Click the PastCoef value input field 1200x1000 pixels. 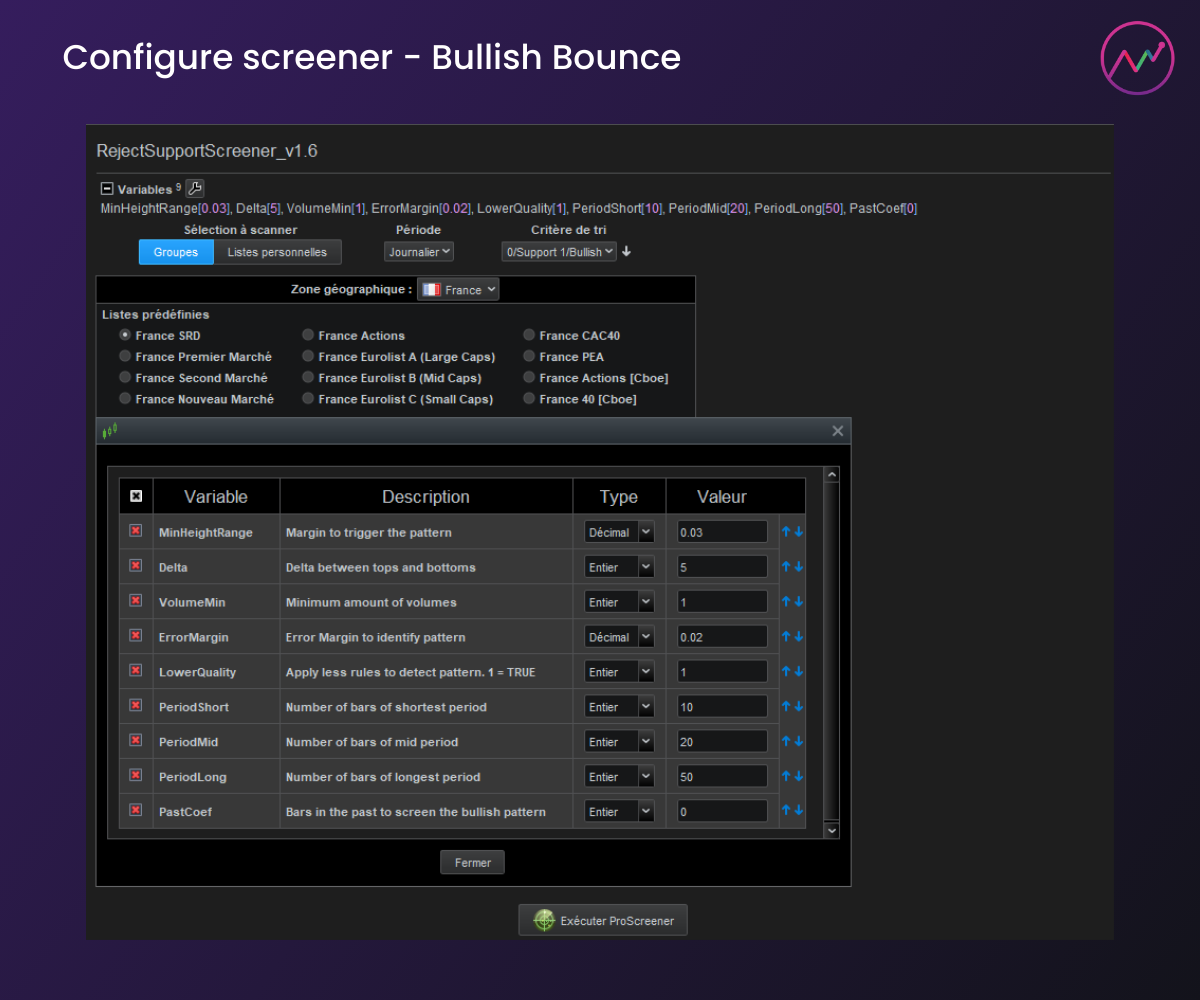[x=722, y=812]
